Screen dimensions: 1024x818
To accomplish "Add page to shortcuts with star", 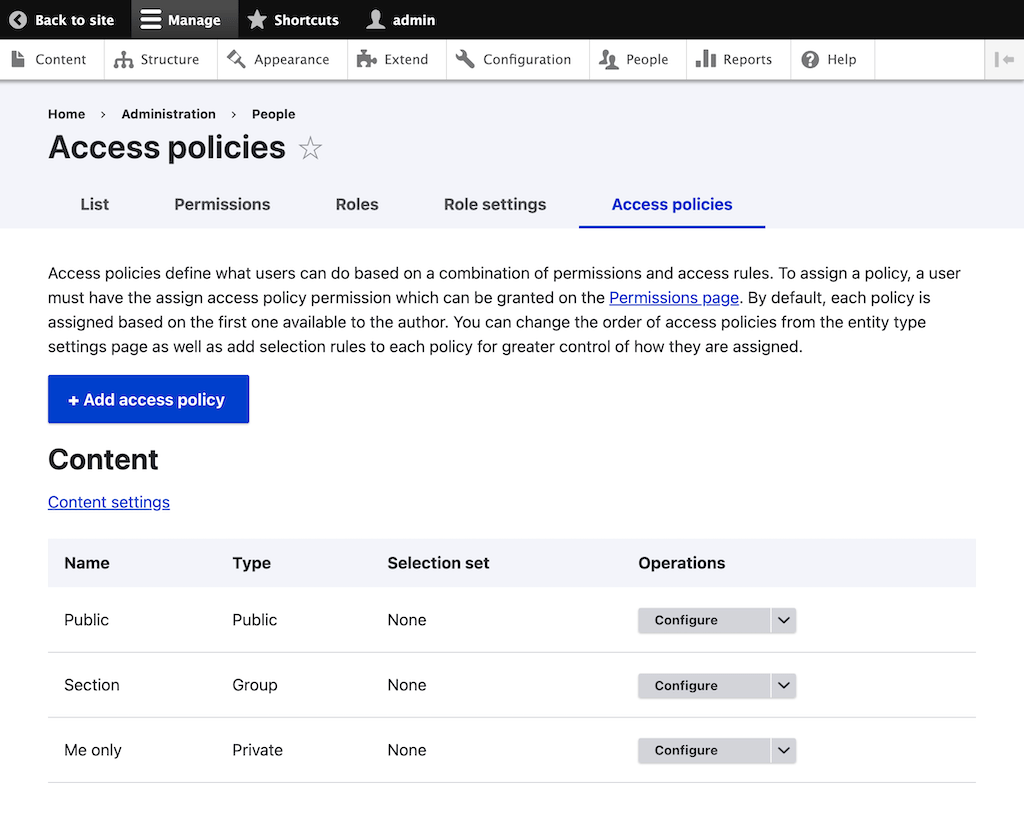I will pyautogui.click(x=311, y=149).
